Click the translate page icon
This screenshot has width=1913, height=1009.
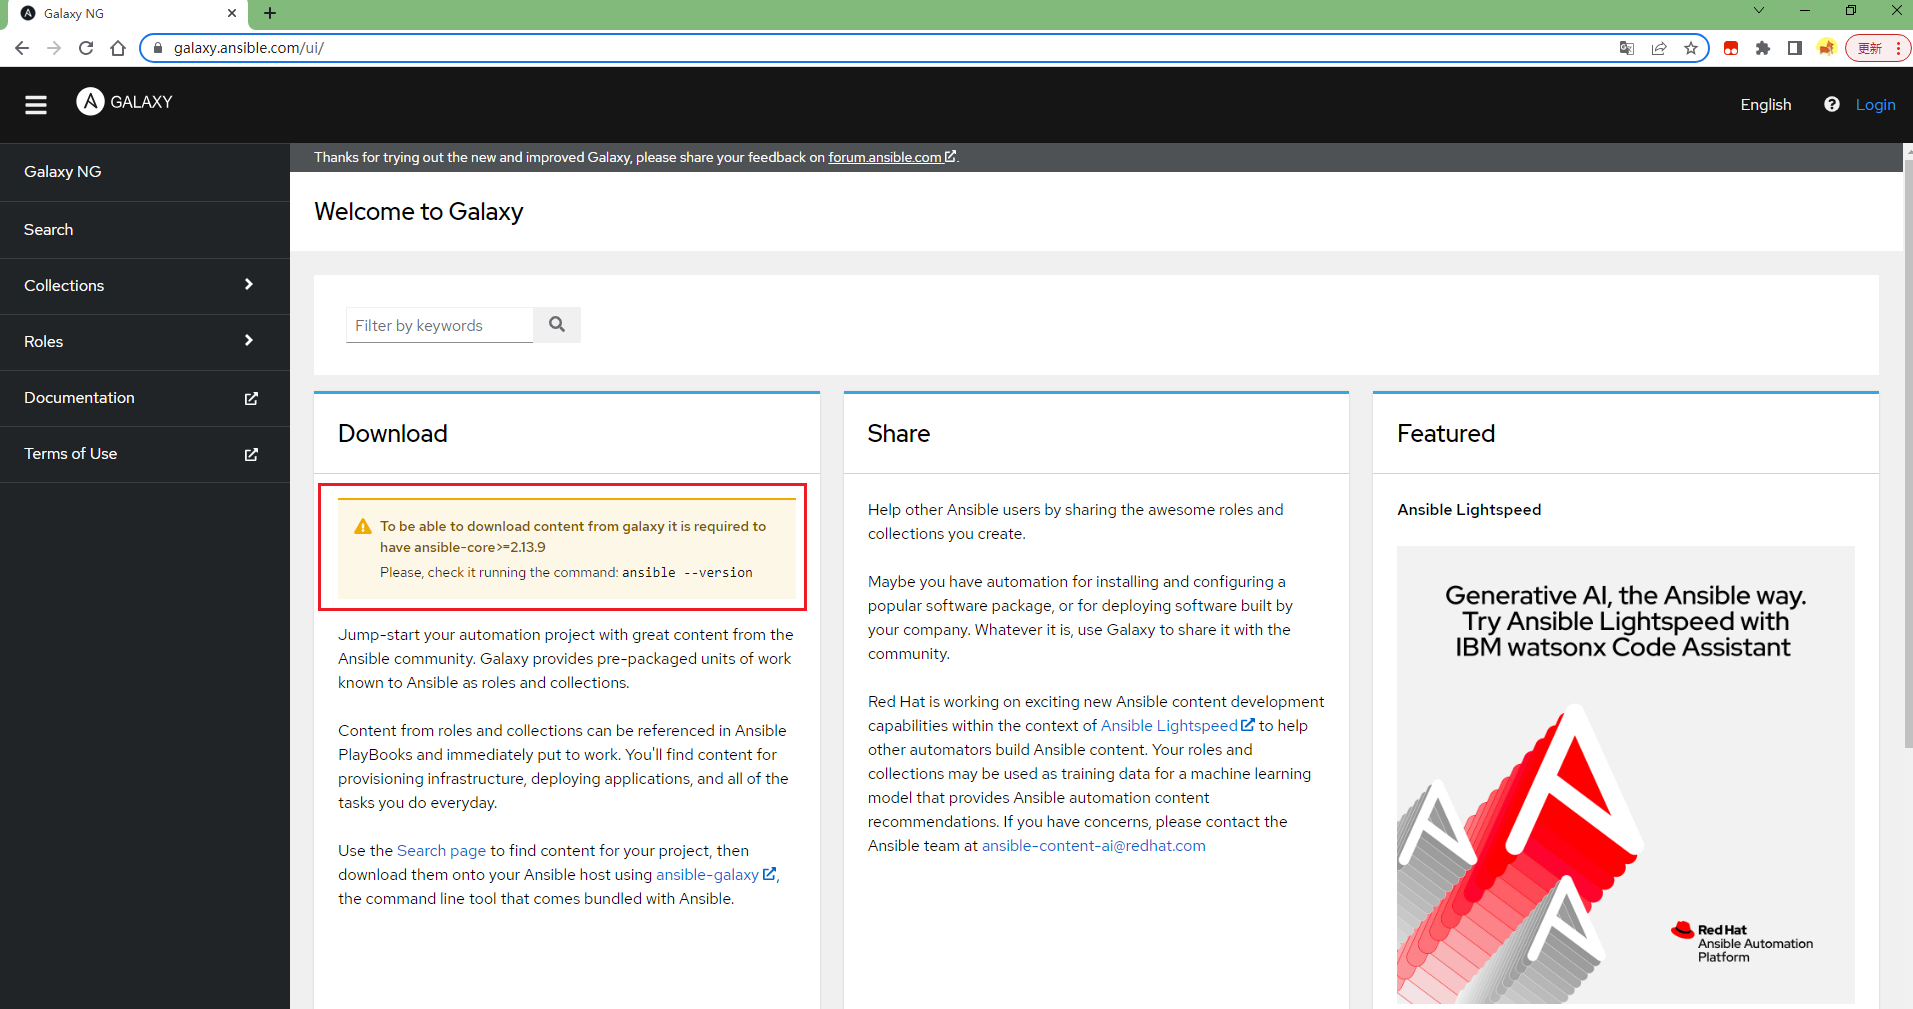[x=1627, y=48]
